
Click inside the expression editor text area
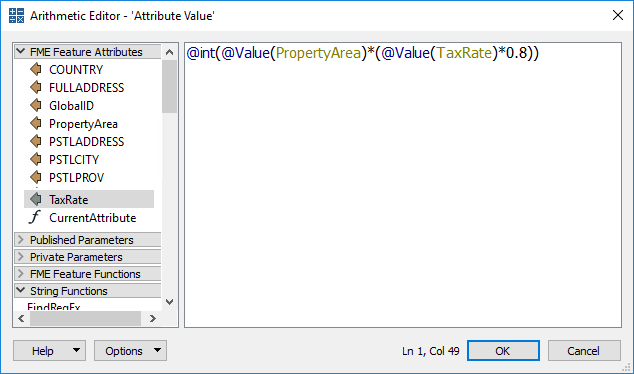pyautogui.click(x=403, y=185)
